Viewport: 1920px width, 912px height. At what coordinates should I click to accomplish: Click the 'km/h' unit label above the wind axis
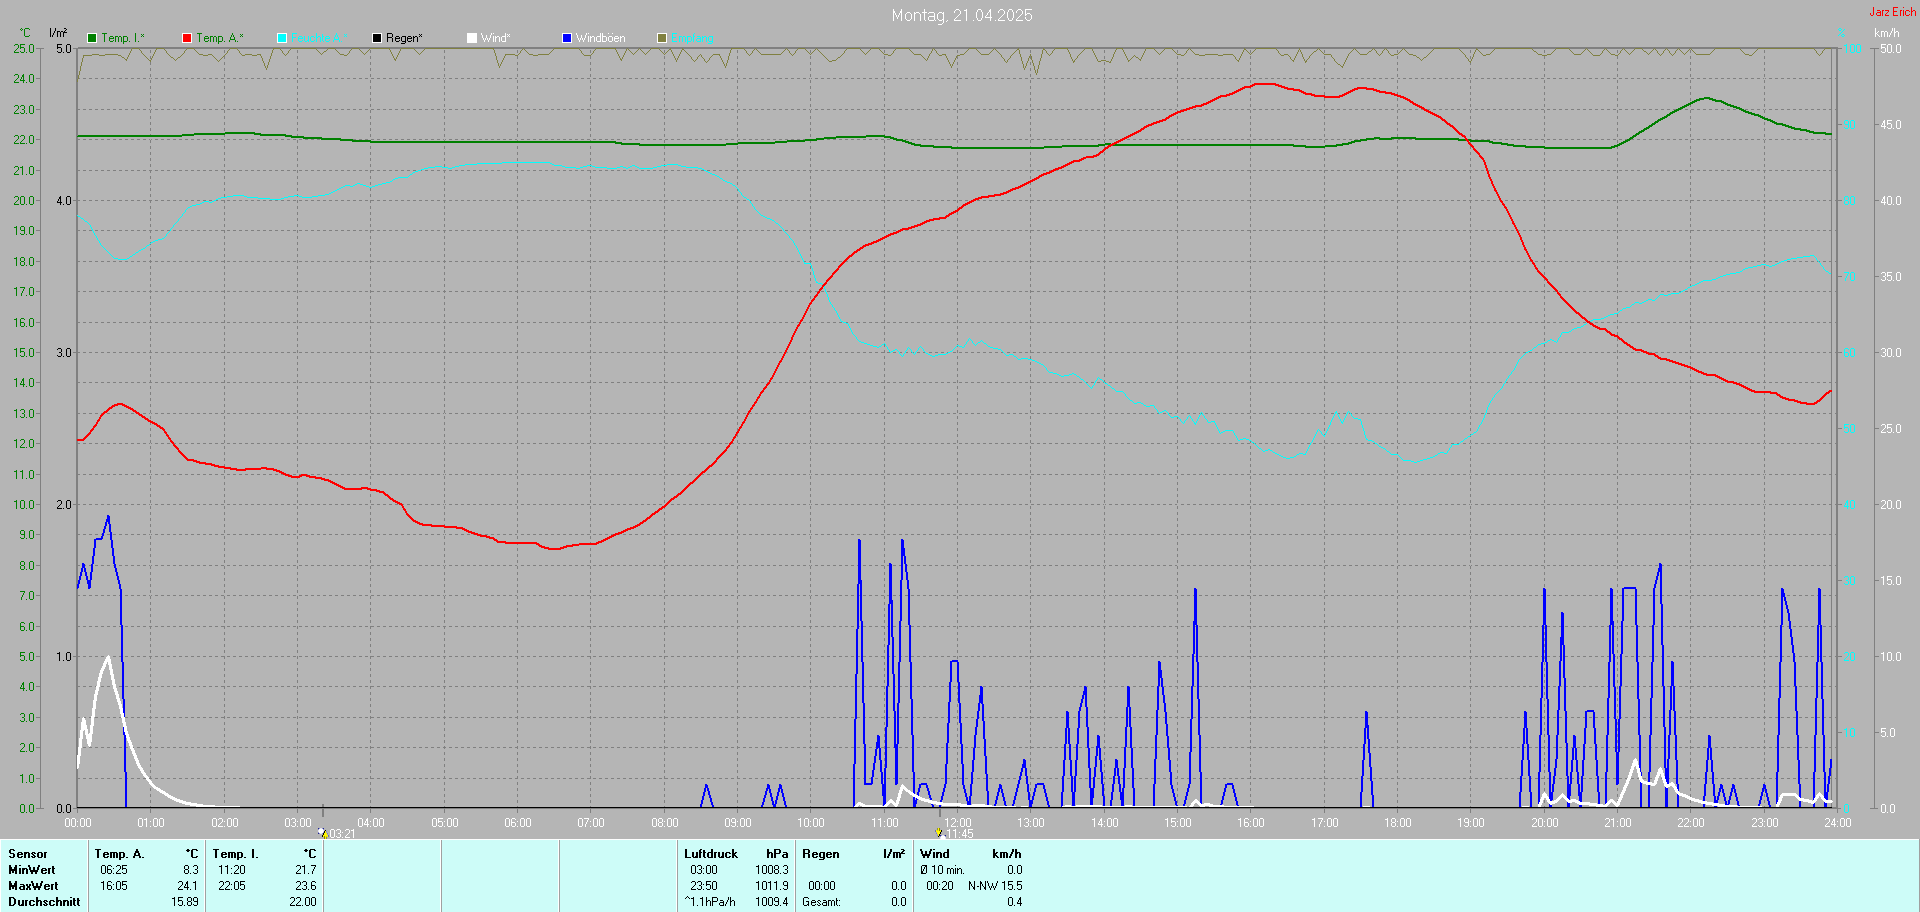pos(1887,33)
